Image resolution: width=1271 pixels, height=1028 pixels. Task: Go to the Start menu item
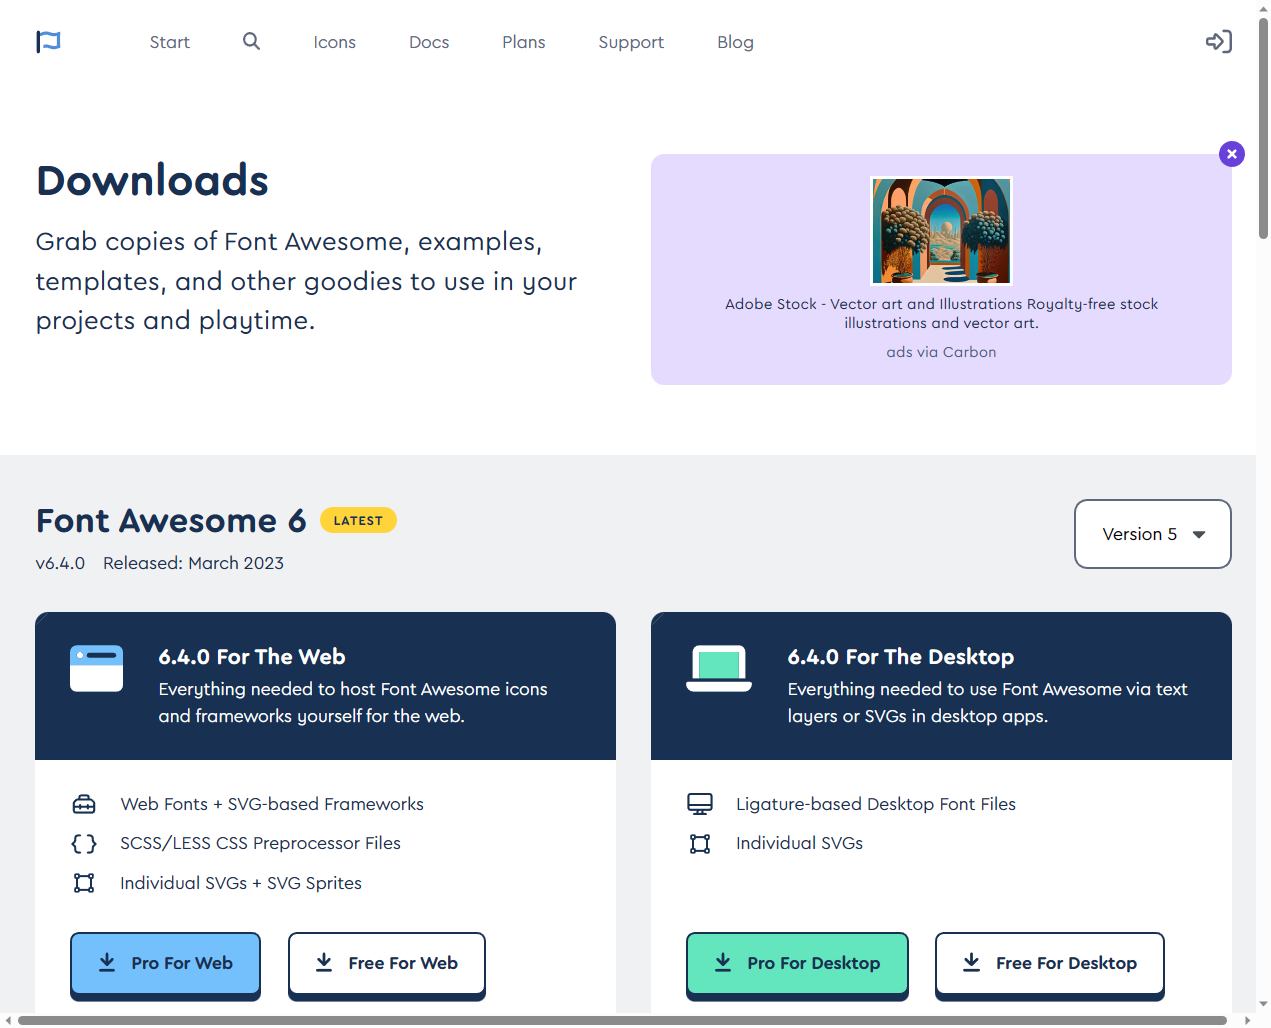(170, 42)
